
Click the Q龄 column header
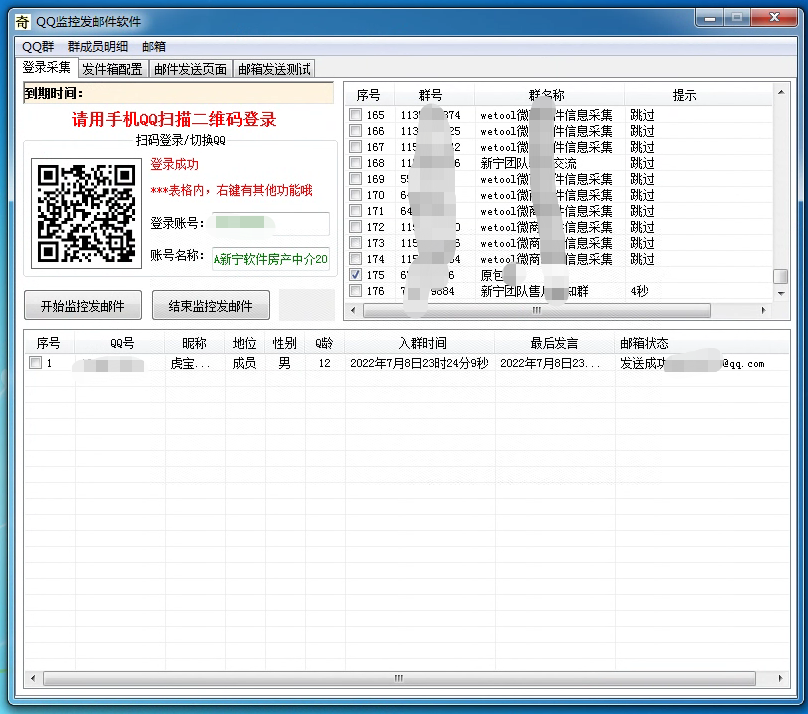325,343
